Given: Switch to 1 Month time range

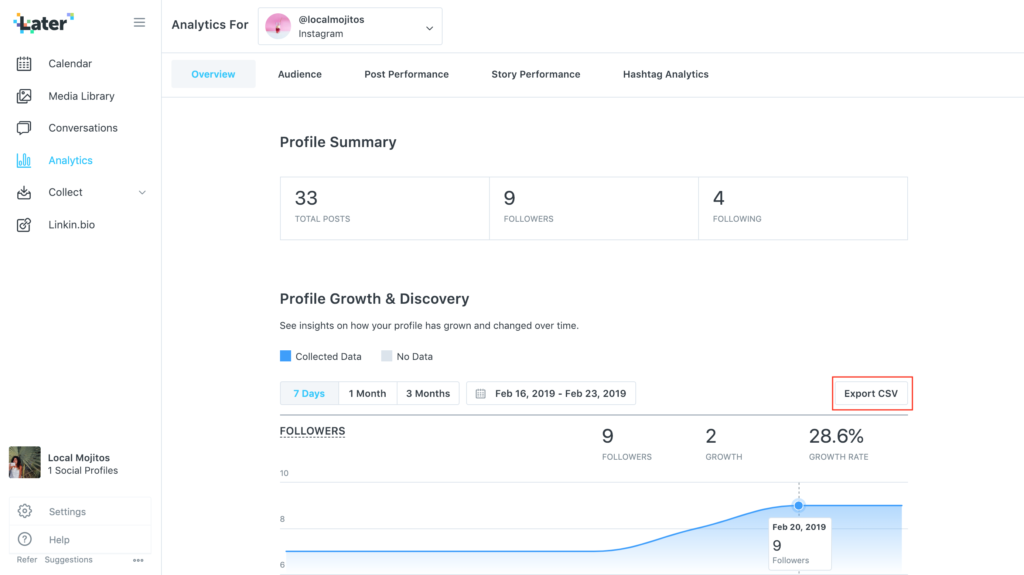Looking at the screenshot, I should click(367, 393).
